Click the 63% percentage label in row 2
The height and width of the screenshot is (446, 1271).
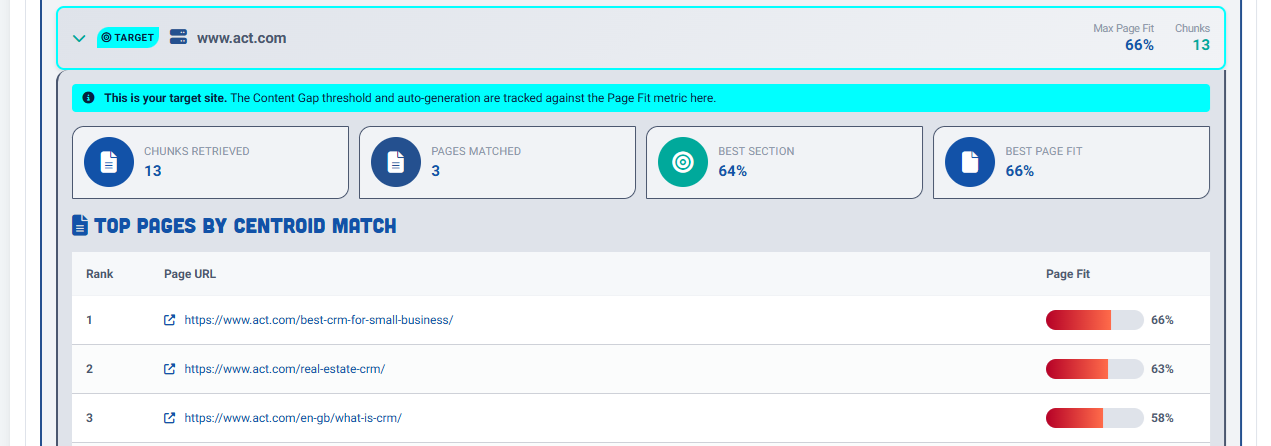point(1162,369)
